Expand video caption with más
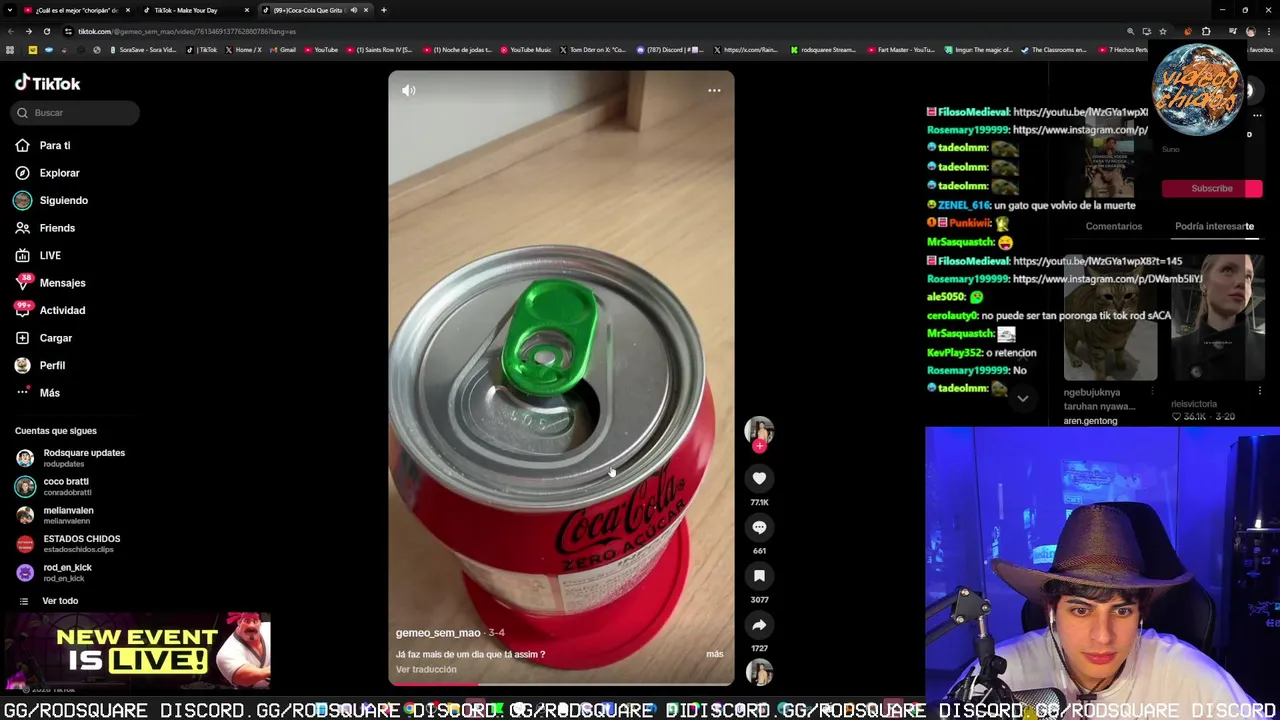The height and width of the screenshot is (720, 1280). [714, 654]
